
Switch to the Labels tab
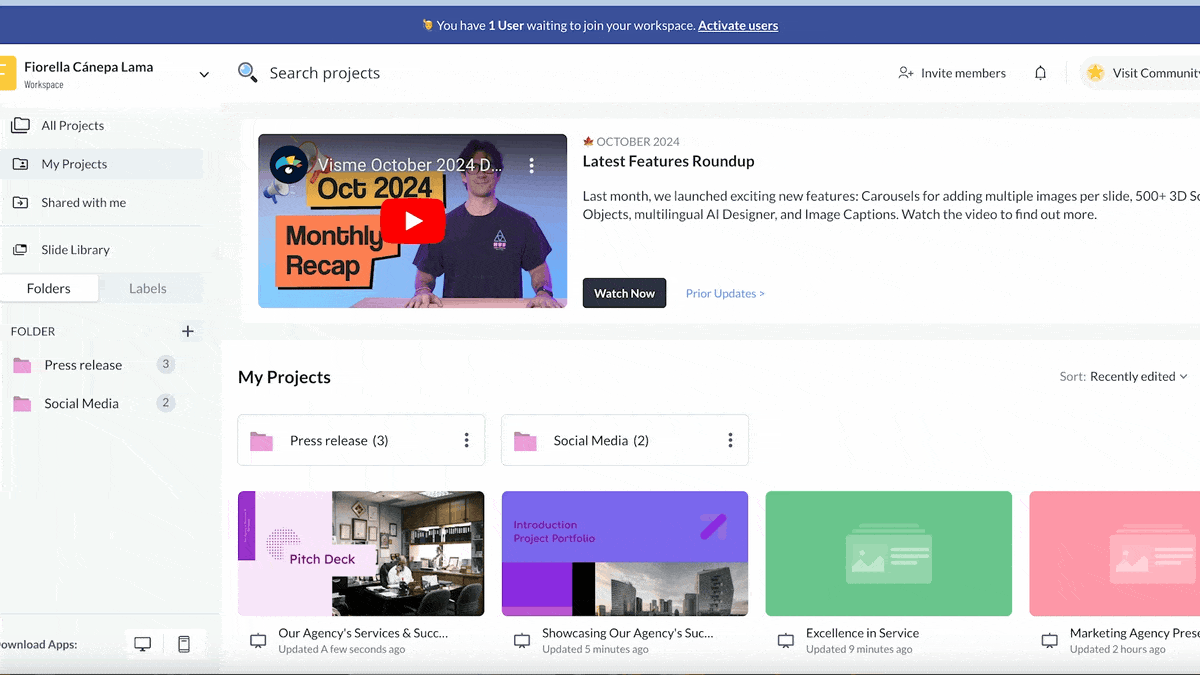149,288
